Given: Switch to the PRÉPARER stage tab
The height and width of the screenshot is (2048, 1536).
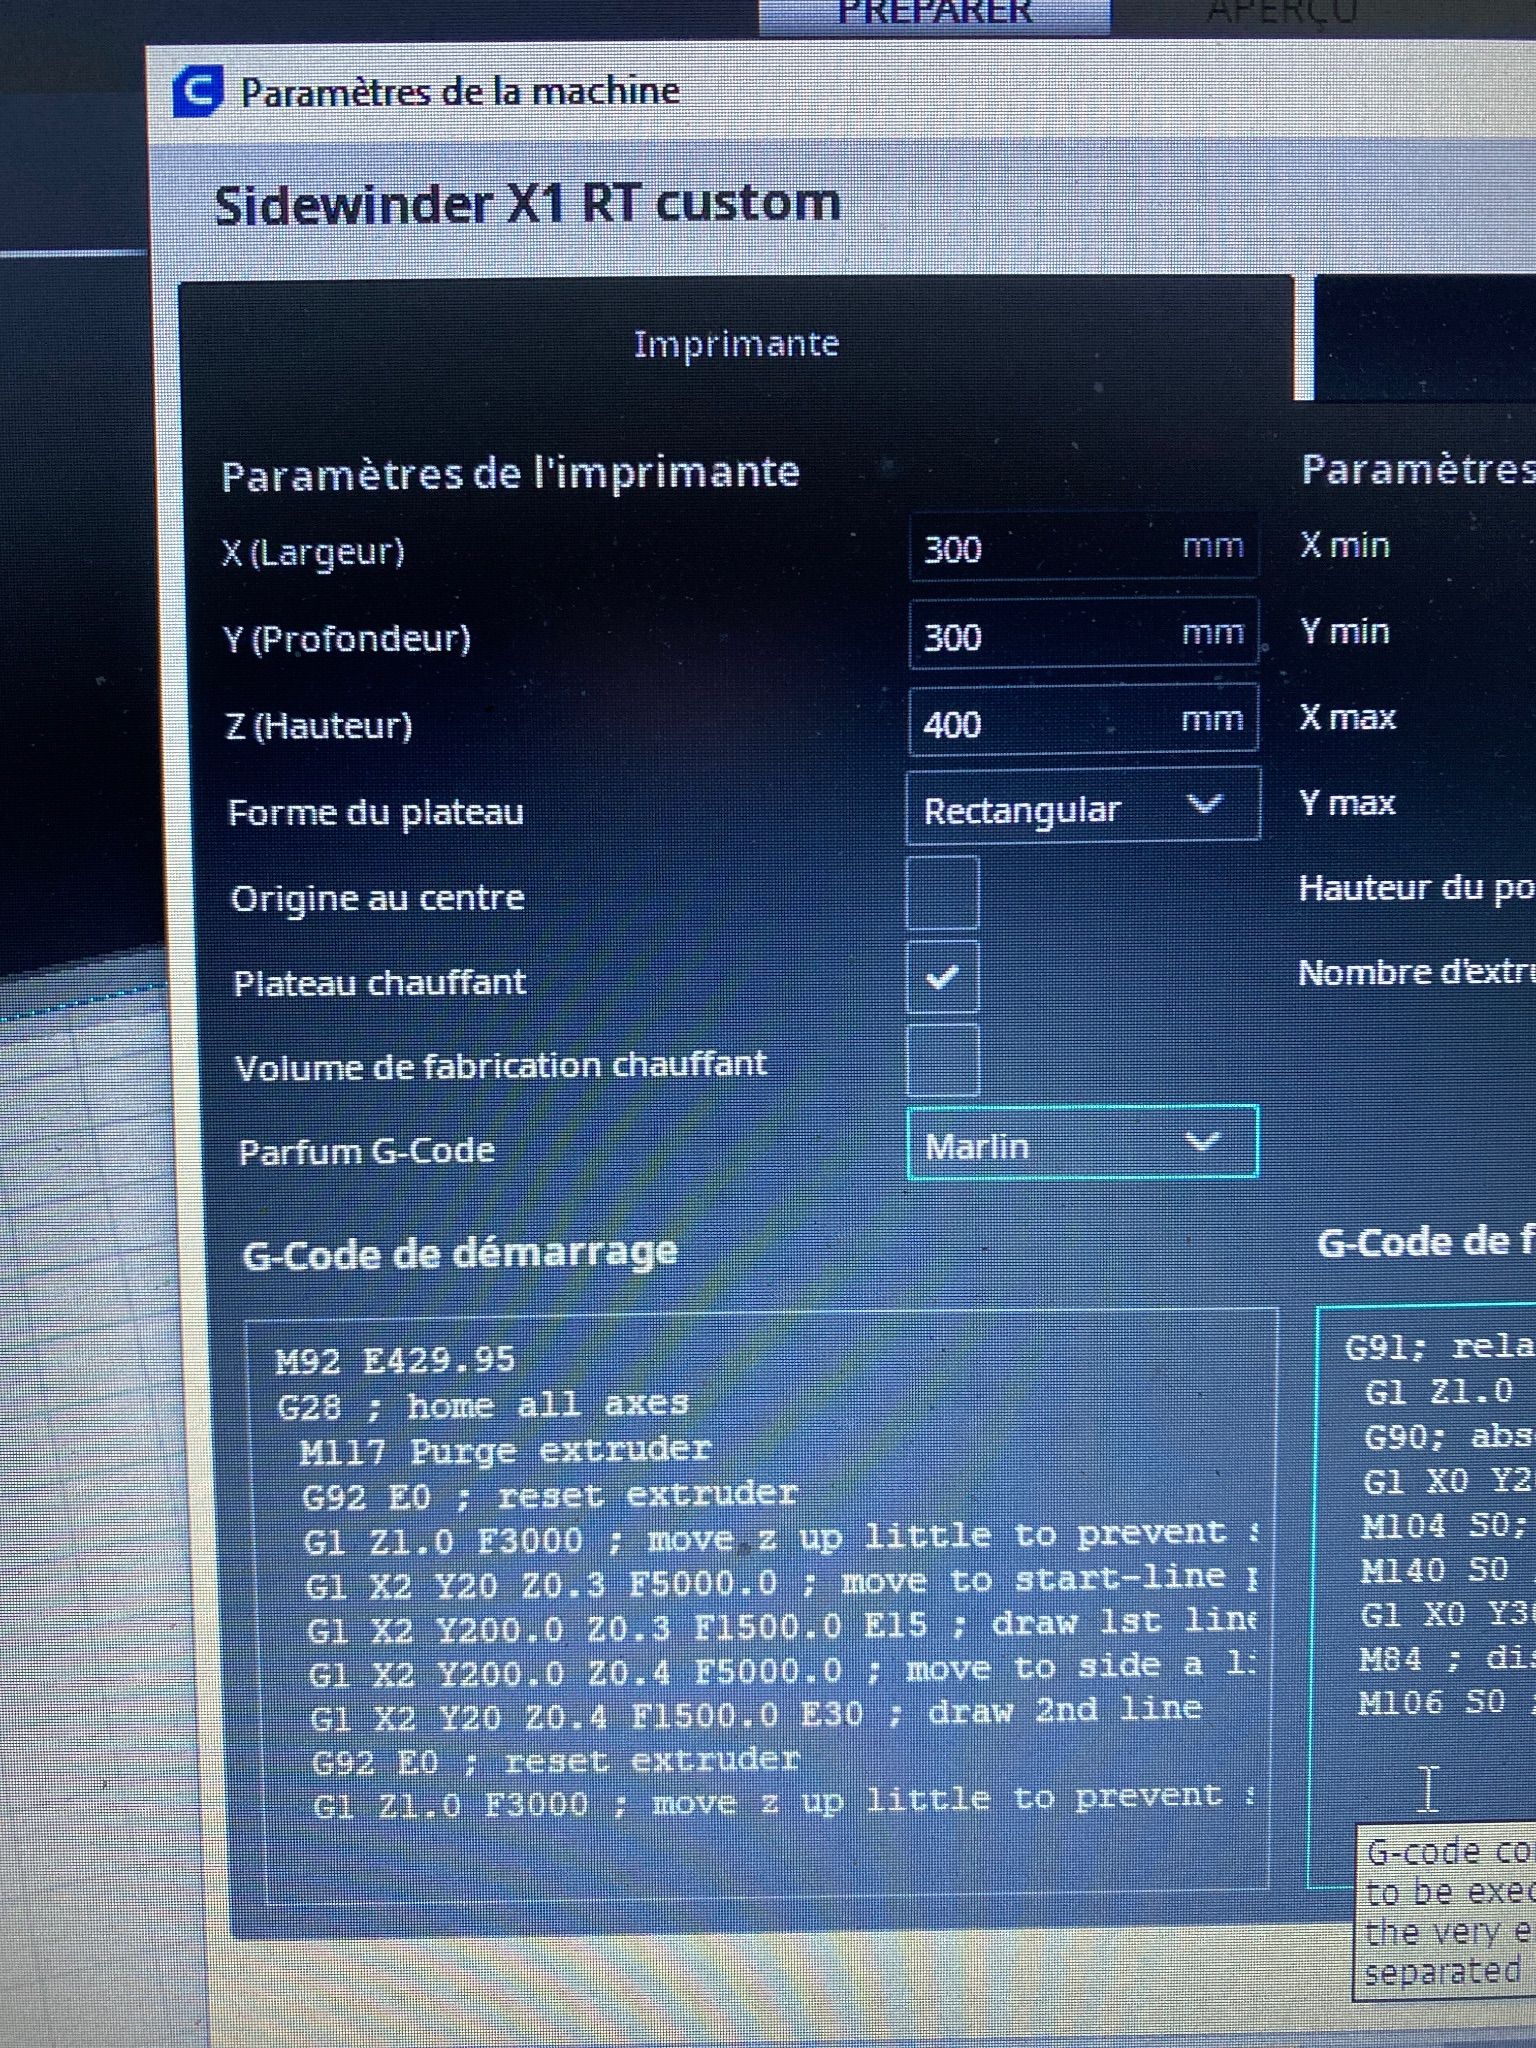Looking at the screenshot, I should pos(934,14).
